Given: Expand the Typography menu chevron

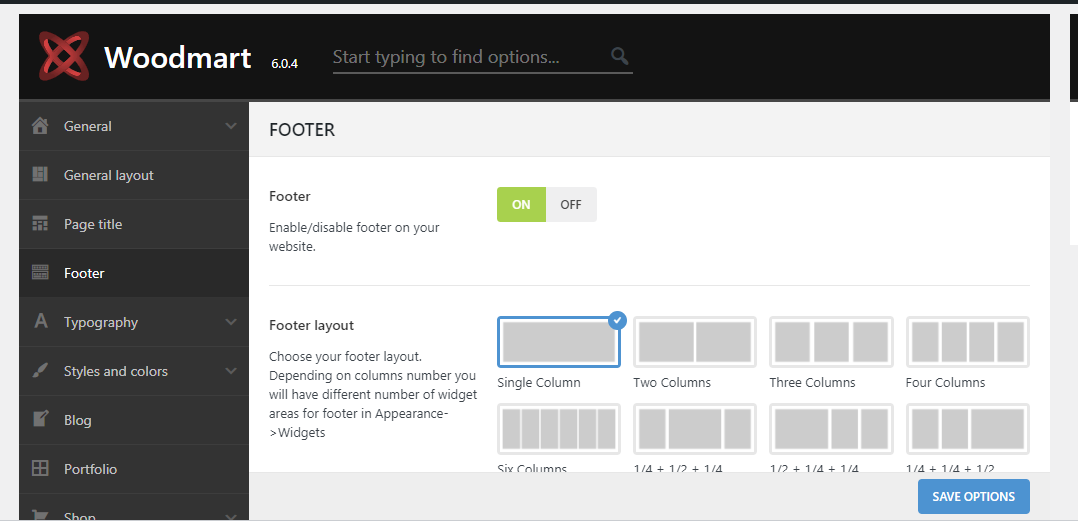Looking at the screenshot, I should [x=230, y=322].
